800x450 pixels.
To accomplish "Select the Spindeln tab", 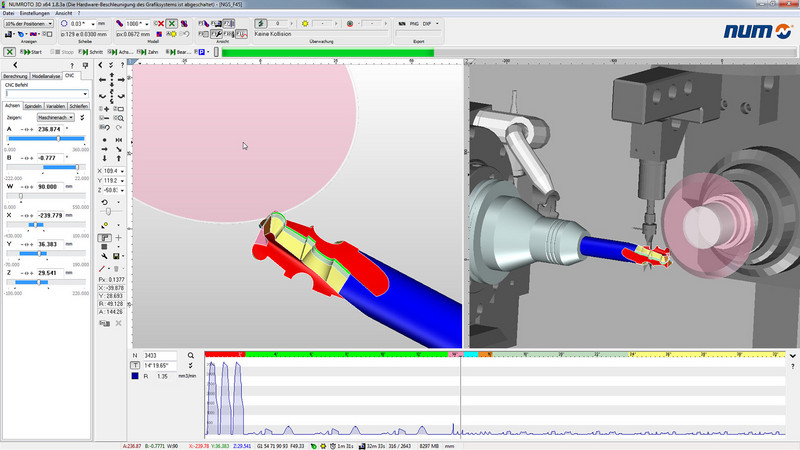I will [33, 105].
